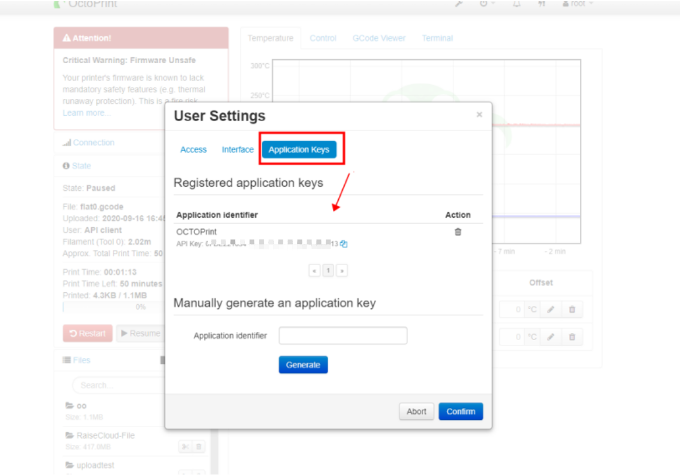Copy the OCTOPrint API key to clipboard
This screenshot has height=476, width=680.
pos(344,244)
